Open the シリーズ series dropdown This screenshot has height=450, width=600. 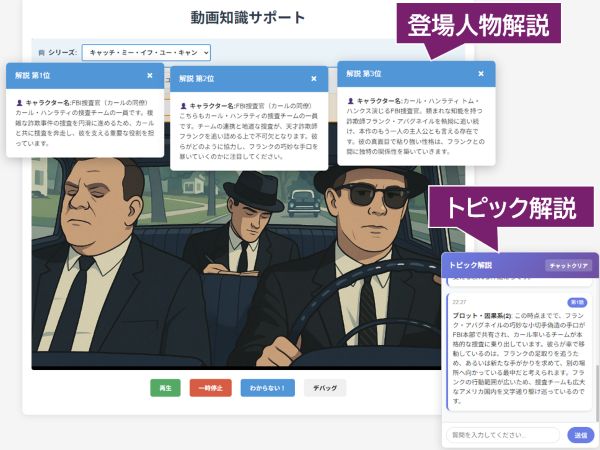point(146,52)
